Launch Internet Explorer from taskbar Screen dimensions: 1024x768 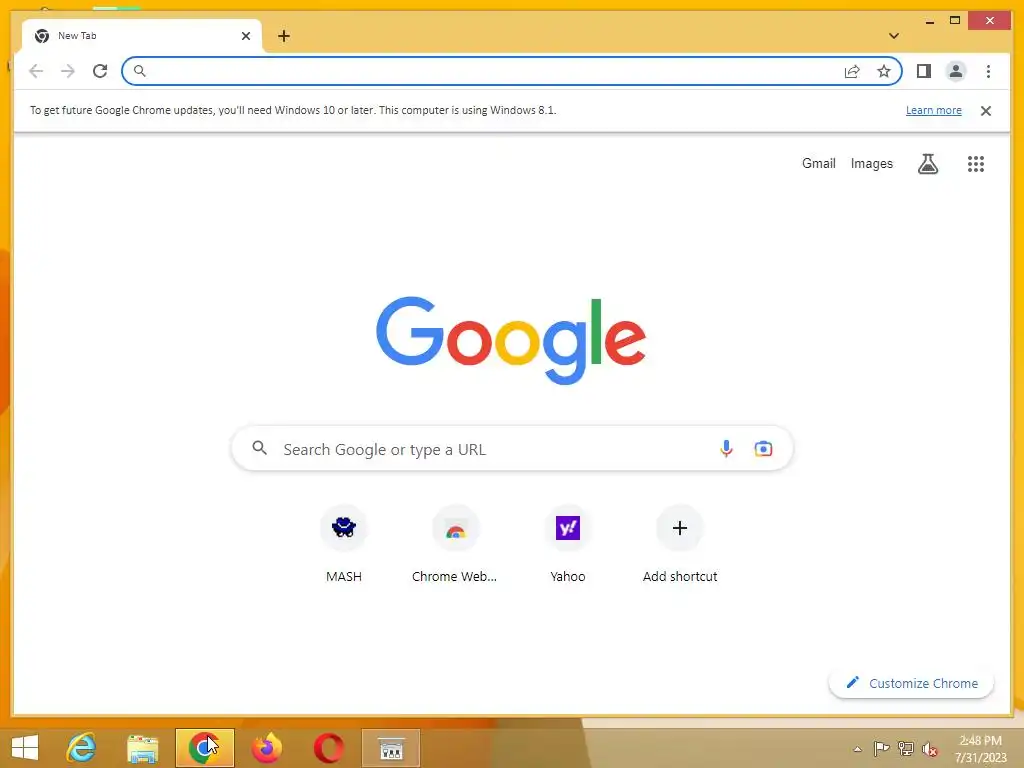(82, 748)
